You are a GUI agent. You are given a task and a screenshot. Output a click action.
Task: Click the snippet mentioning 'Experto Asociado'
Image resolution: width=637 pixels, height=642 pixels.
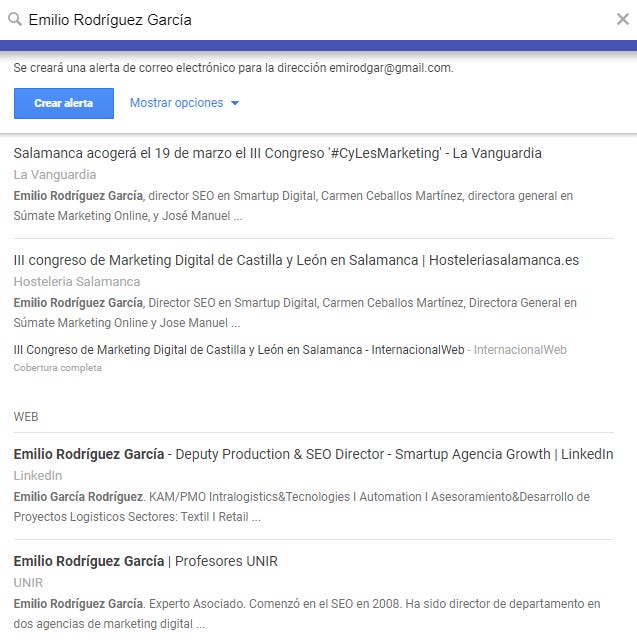click(x=307, y=614)
